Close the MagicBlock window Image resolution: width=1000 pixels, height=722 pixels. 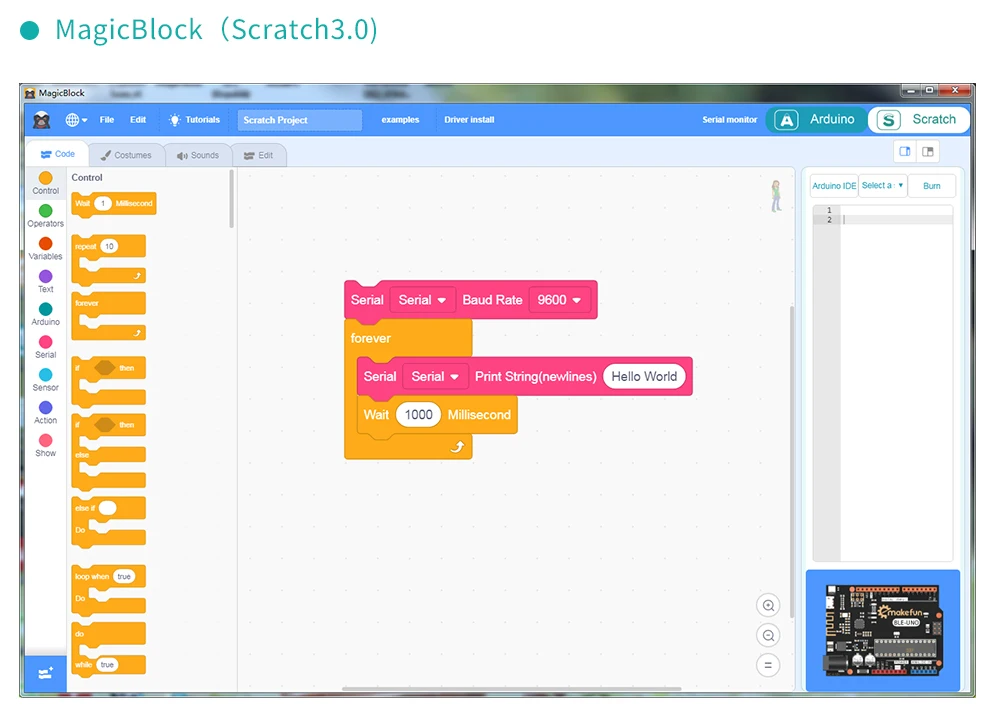click(x=955, y=91)
